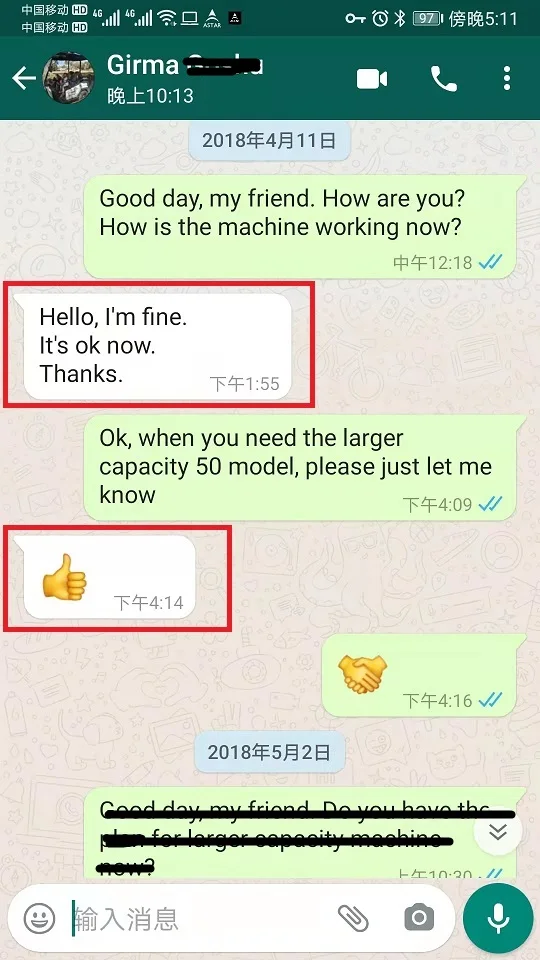Open the three-dot more options menu
540x960 pixels.
click(x=507, y=79)
